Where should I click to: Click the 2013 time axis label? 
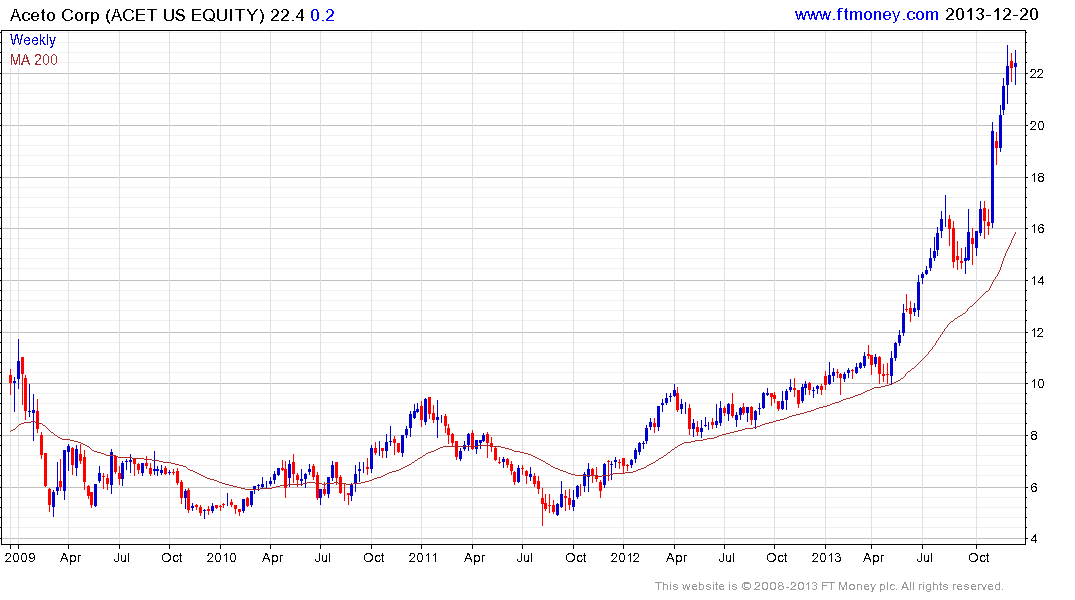826,557
